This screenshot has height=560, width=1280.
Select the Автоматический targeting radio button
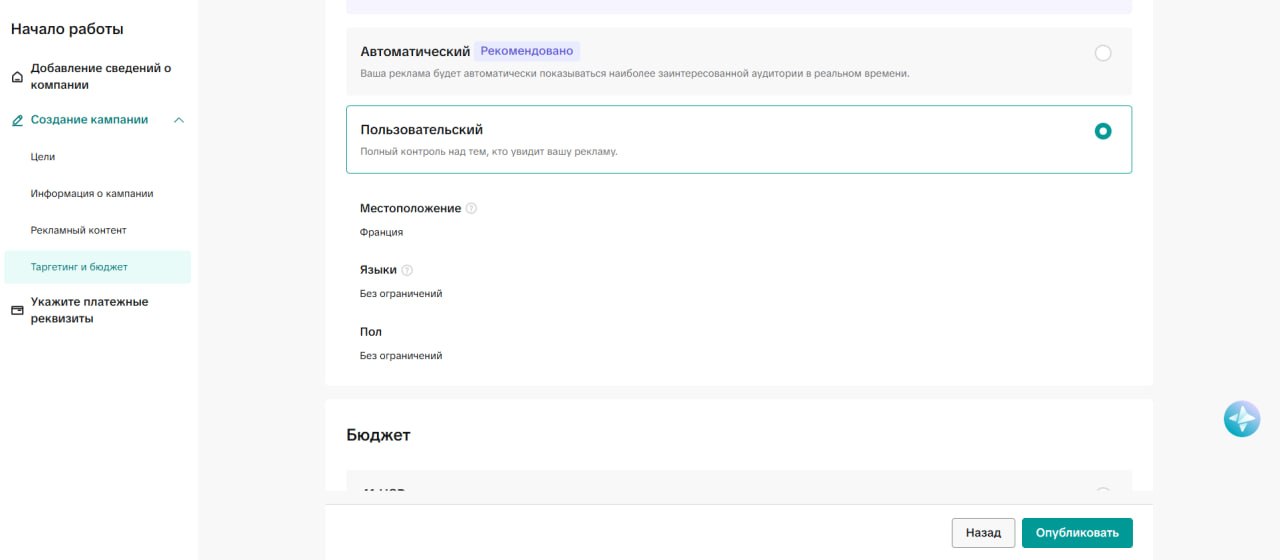[x=1103, y=53]
